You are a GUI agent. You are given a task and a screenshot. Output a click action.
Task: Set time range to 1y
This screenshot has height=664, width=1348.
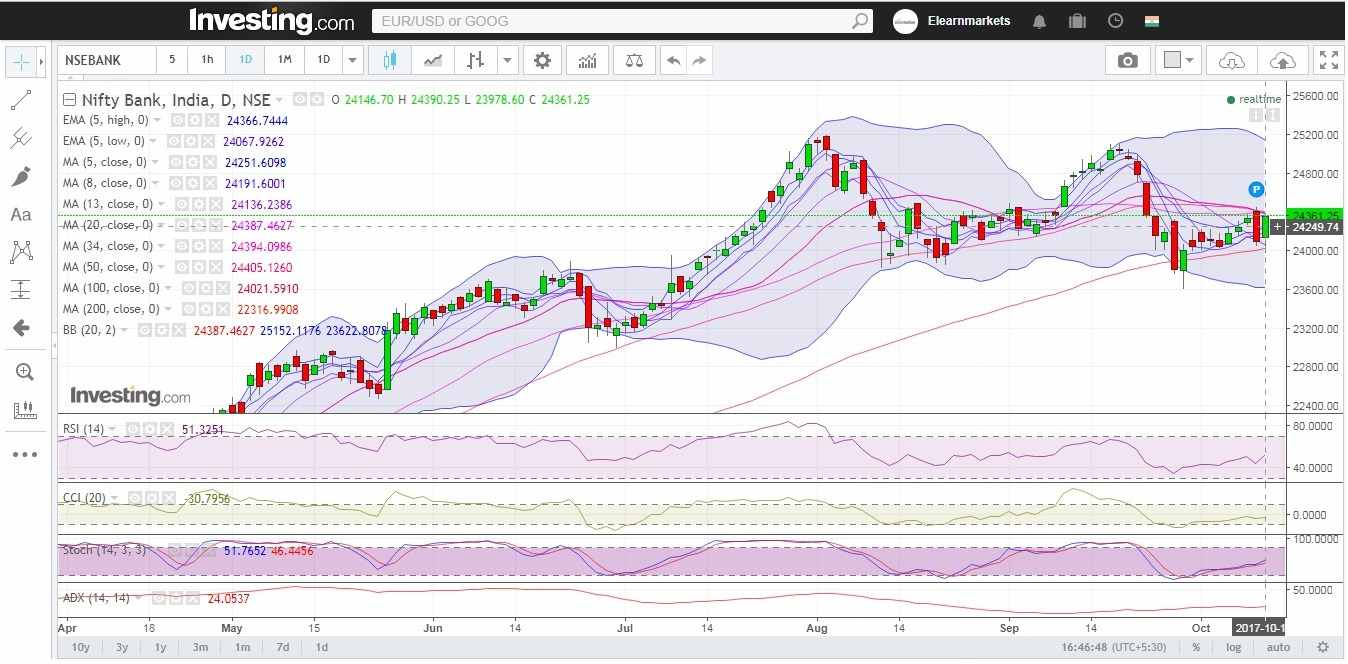(160, 647)
